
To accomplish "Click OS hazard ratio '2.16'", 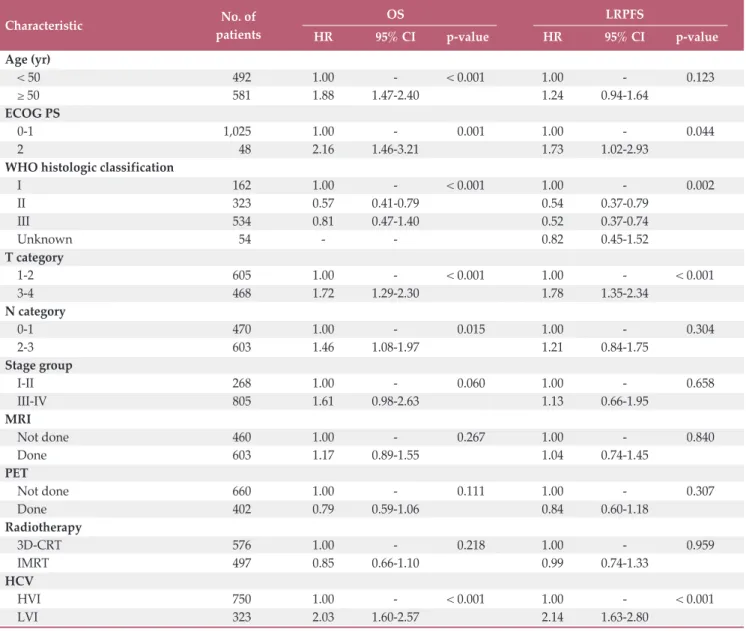I will pyautogui.click(x=324, y=149).
